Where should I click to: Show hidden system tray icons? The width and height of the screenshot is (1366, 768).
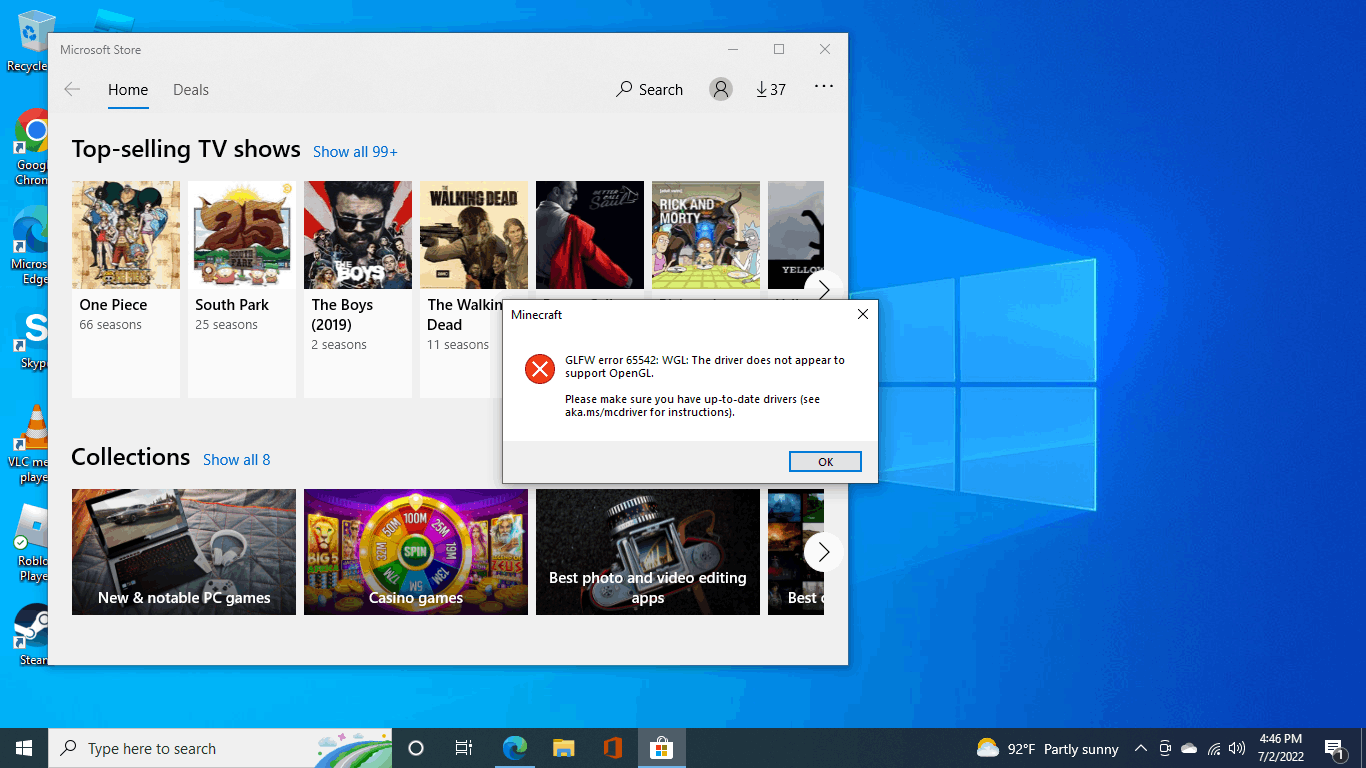[1140, 748]
